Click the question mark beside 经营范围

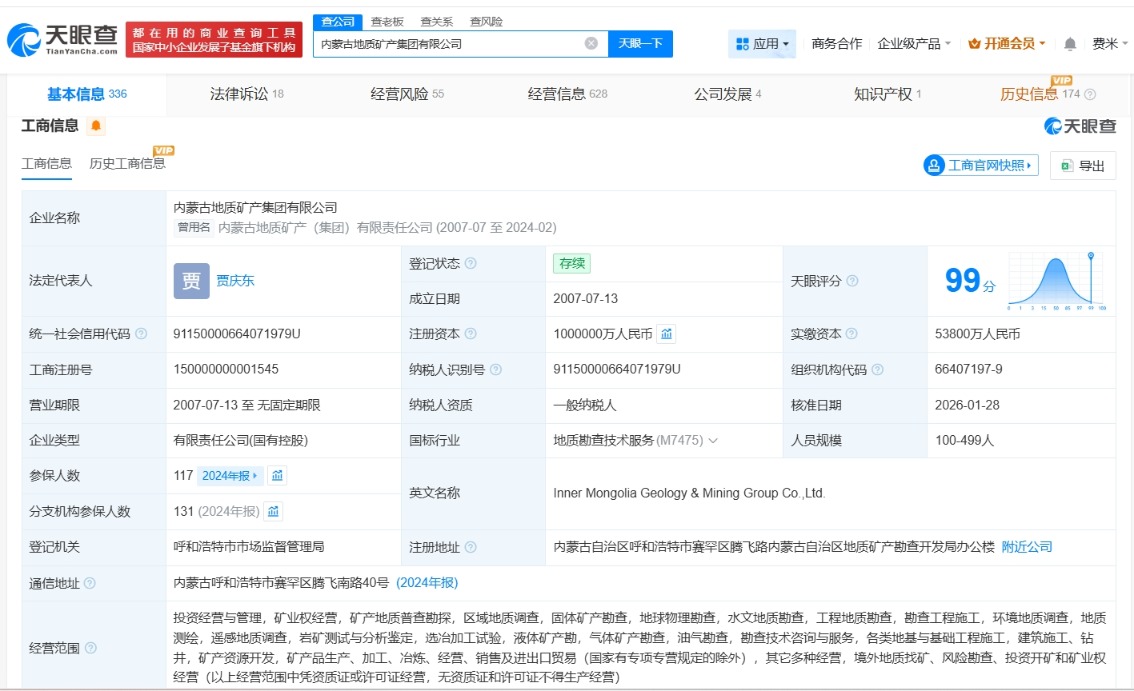click(91, 648)
